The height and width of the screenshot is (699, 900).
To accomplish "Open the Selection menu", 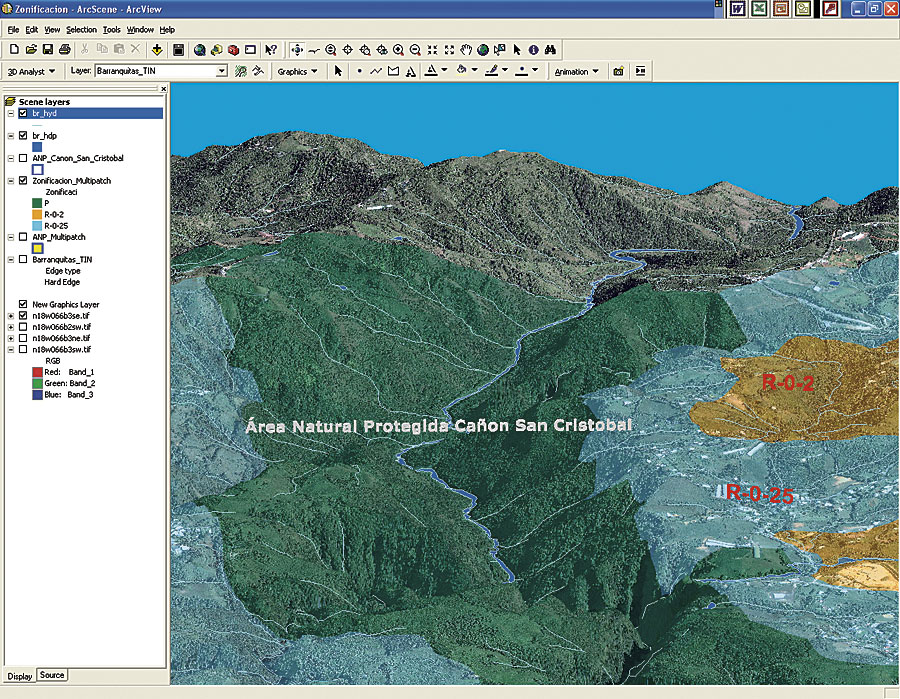I will pyautogui.click(x=82, y=30).
